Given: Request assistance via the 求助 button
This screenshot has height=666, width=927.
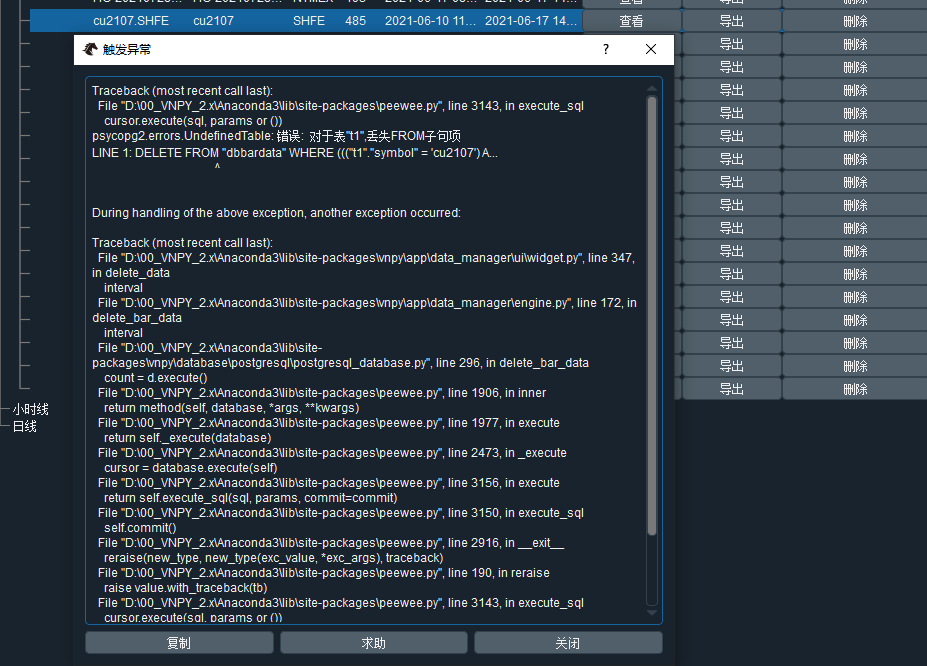Looking at the screenshot, I should (373, 641).
